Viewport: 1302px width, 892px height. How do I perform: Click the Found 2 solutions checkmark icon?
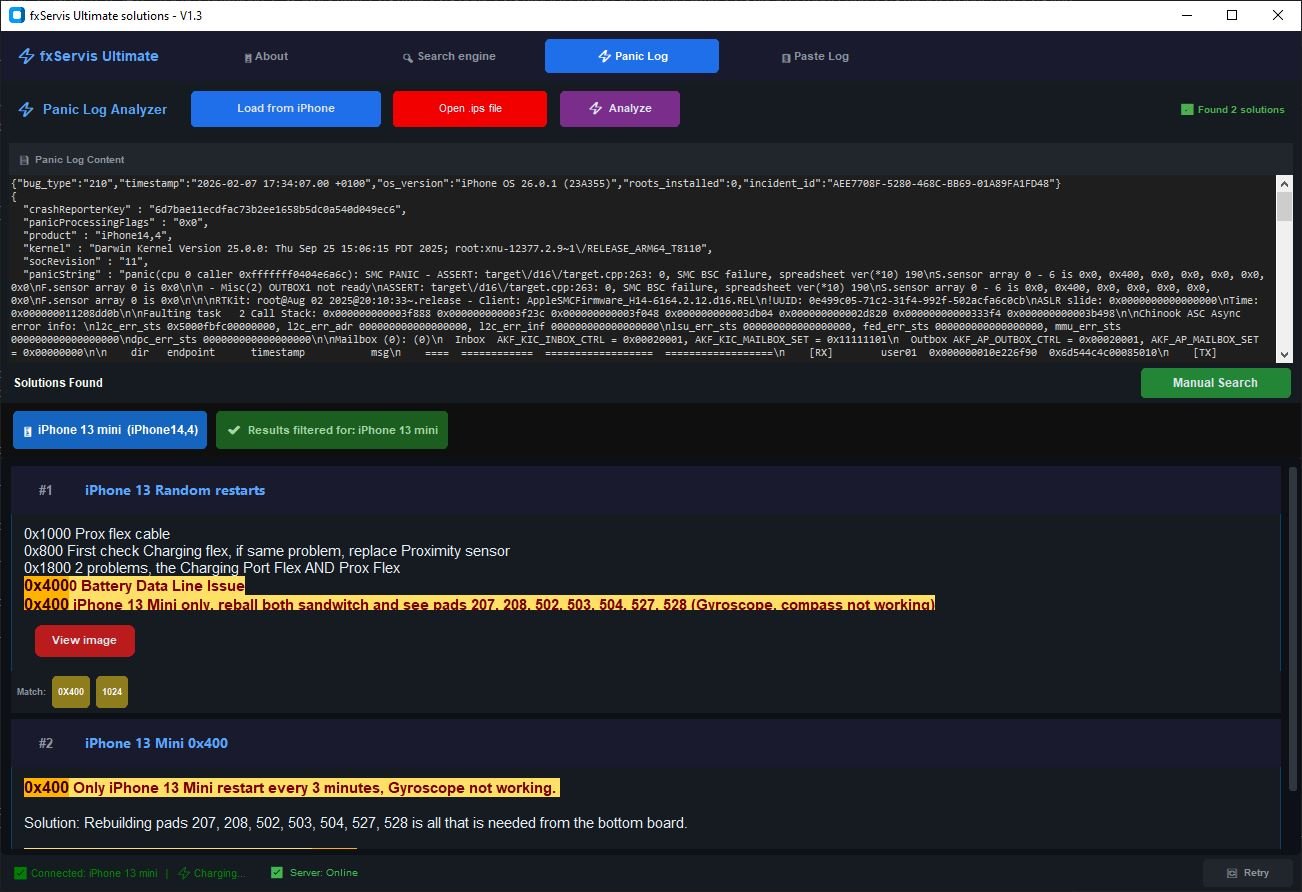click(1187, 109)
